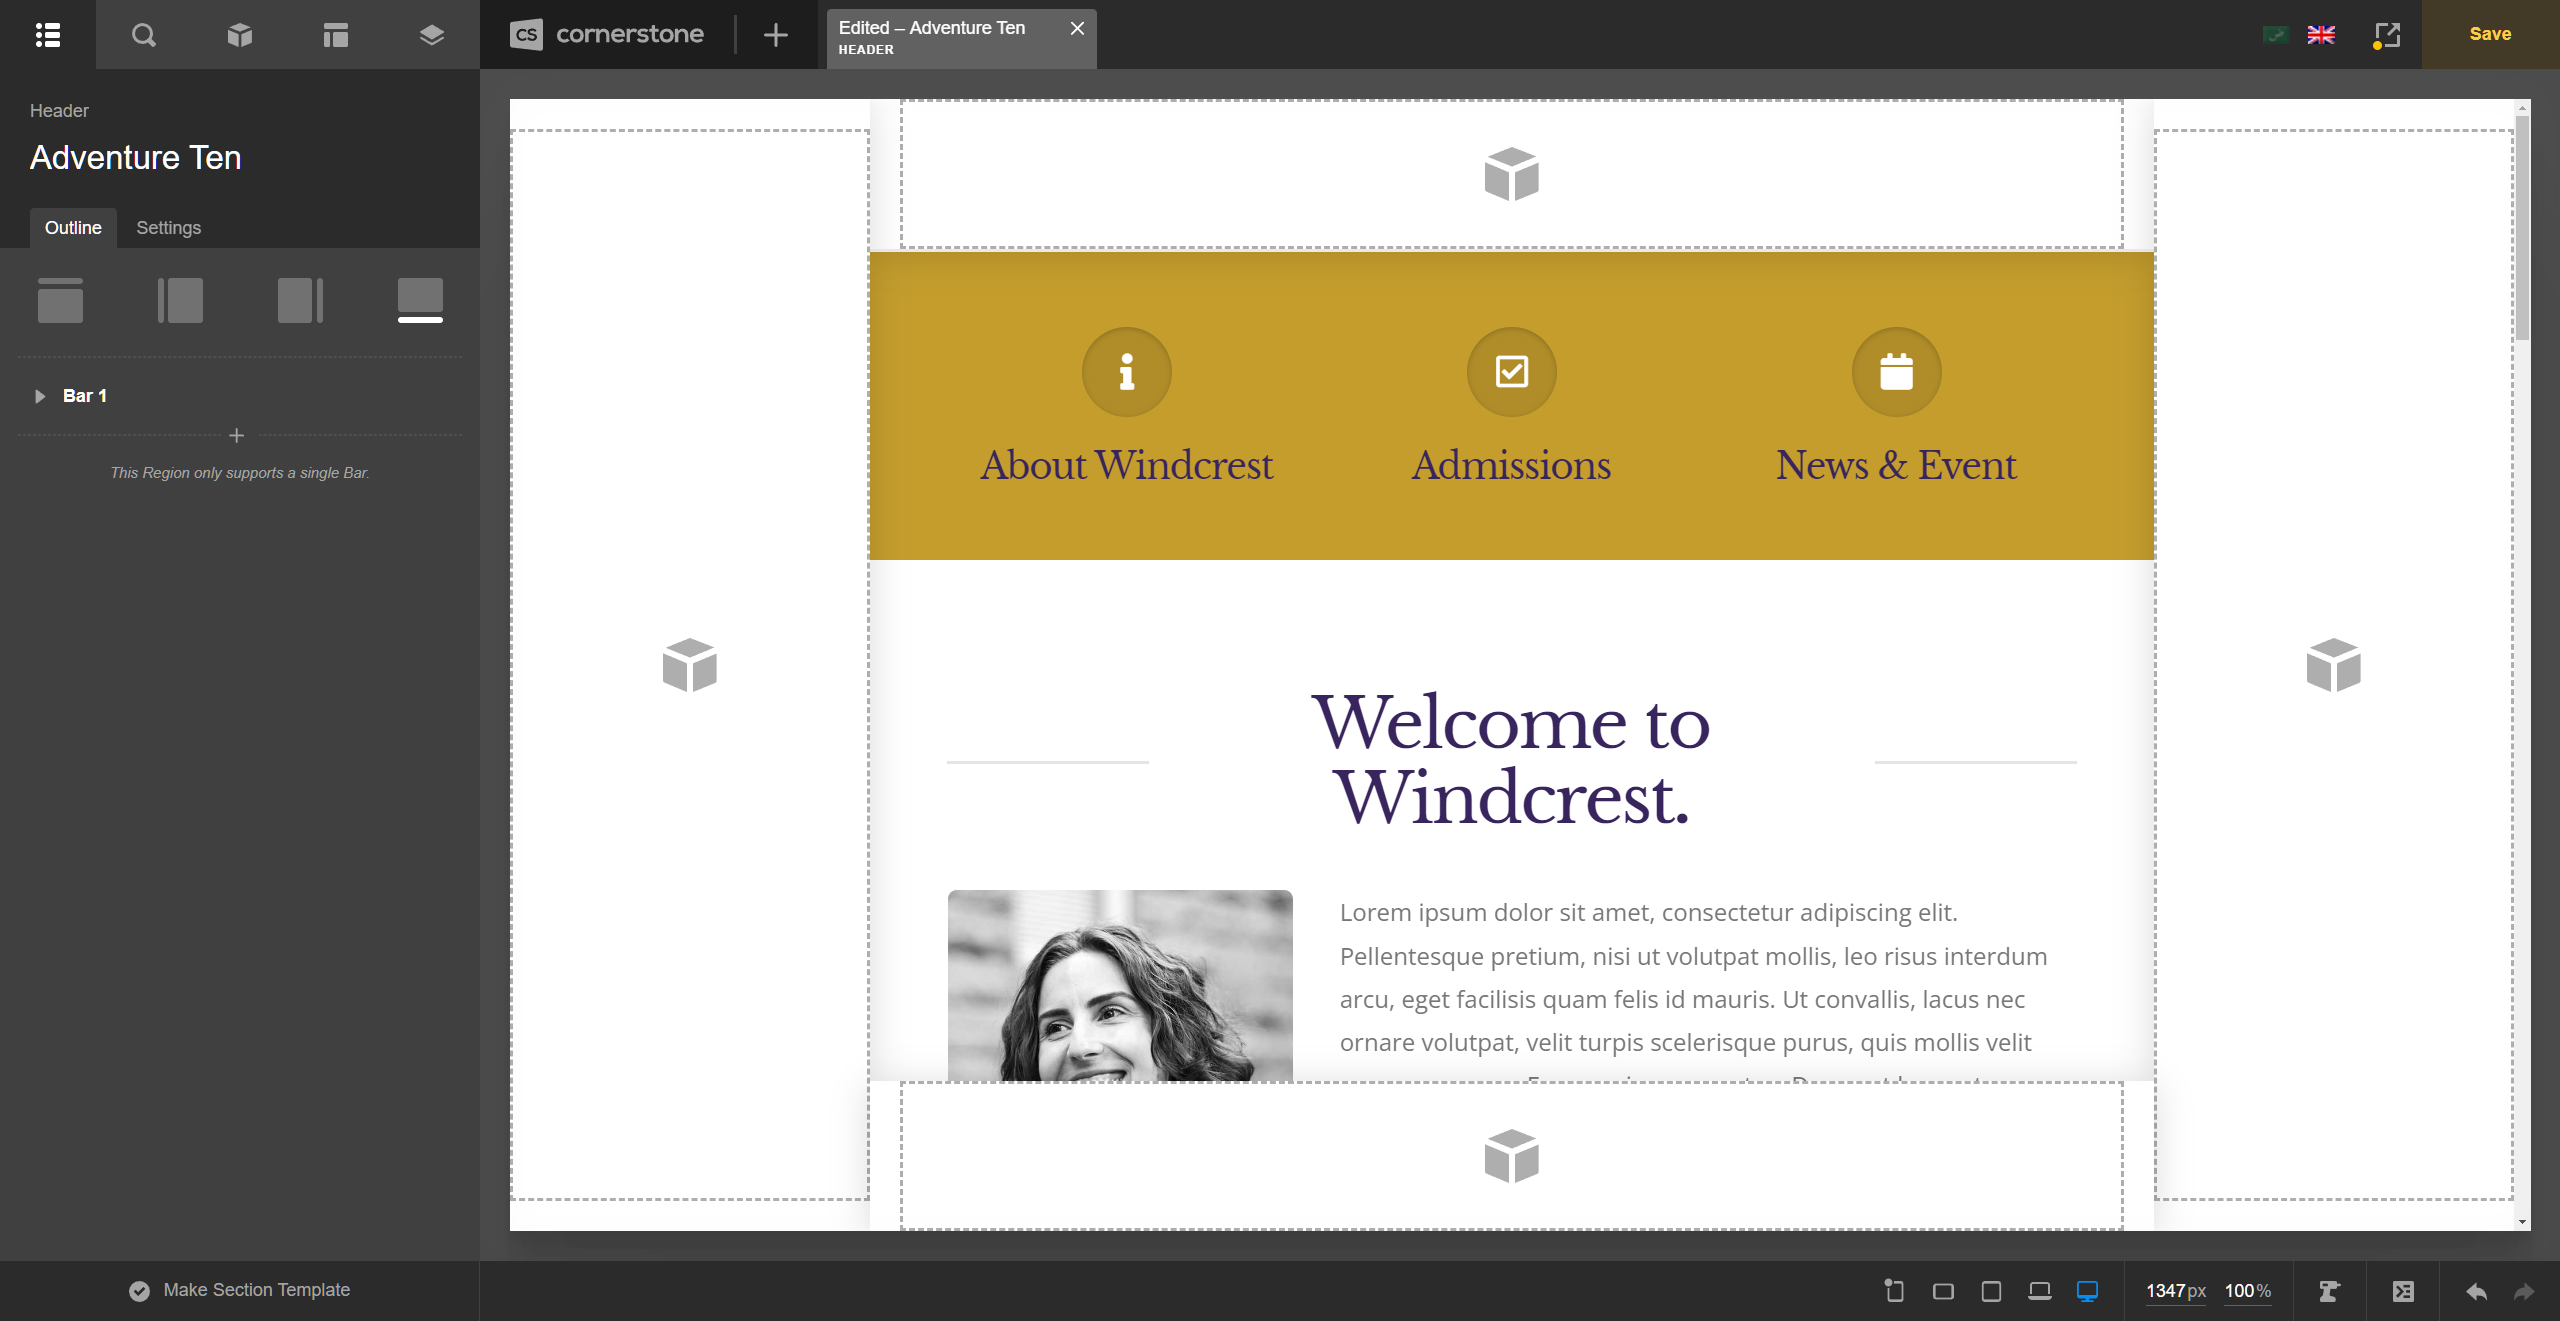Open the external preview icon
Viewport: 2560px width, 1321px height.
click(x=2386, y=35)
